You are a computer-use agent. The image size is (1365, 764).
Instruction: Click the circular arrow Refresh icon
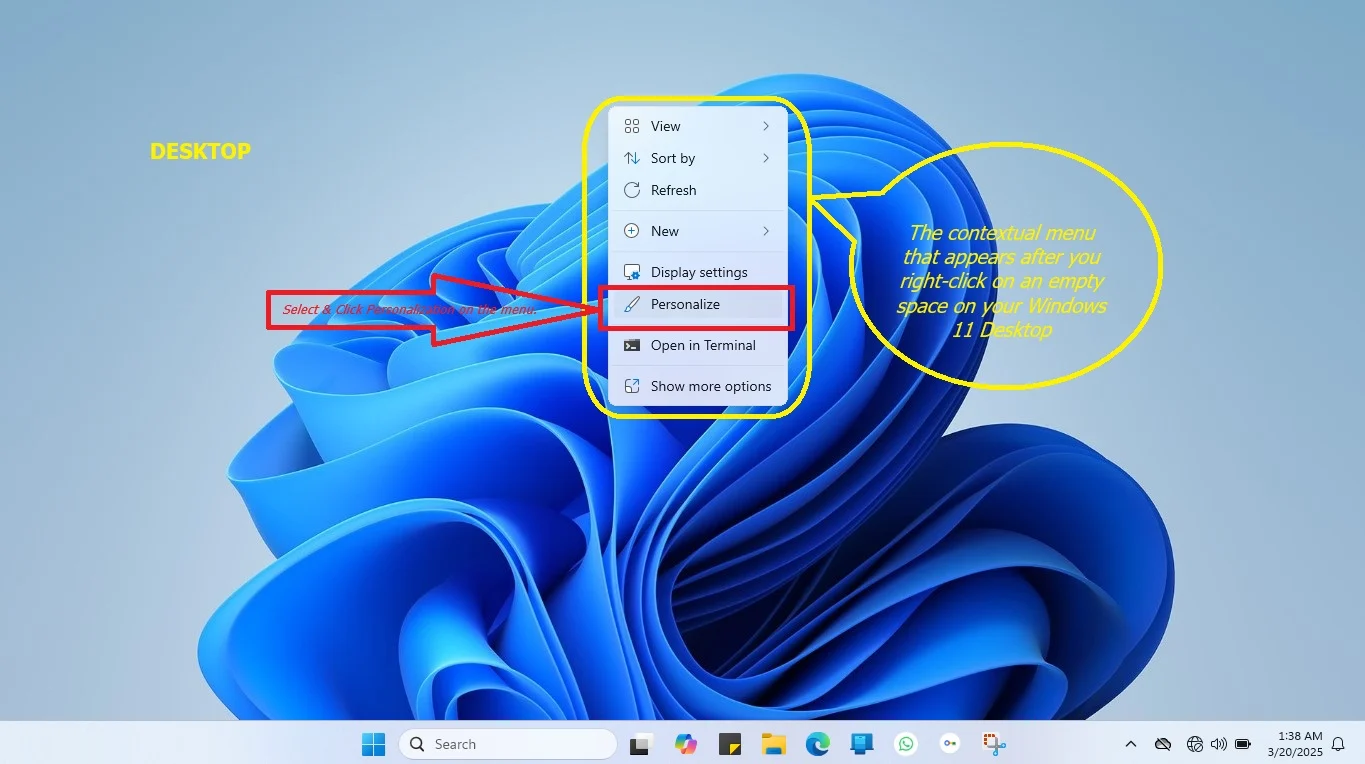coord(632,190)
